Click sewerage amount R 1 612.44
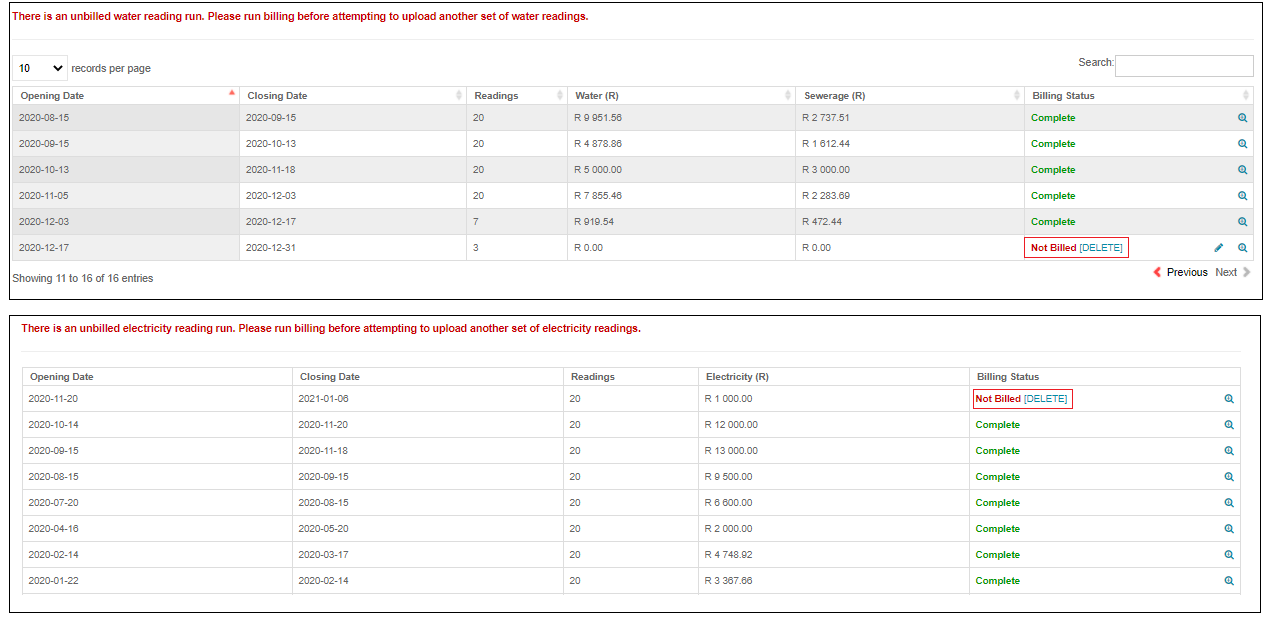Viewport: 1278px width, 623px height. tap(826, 144)
